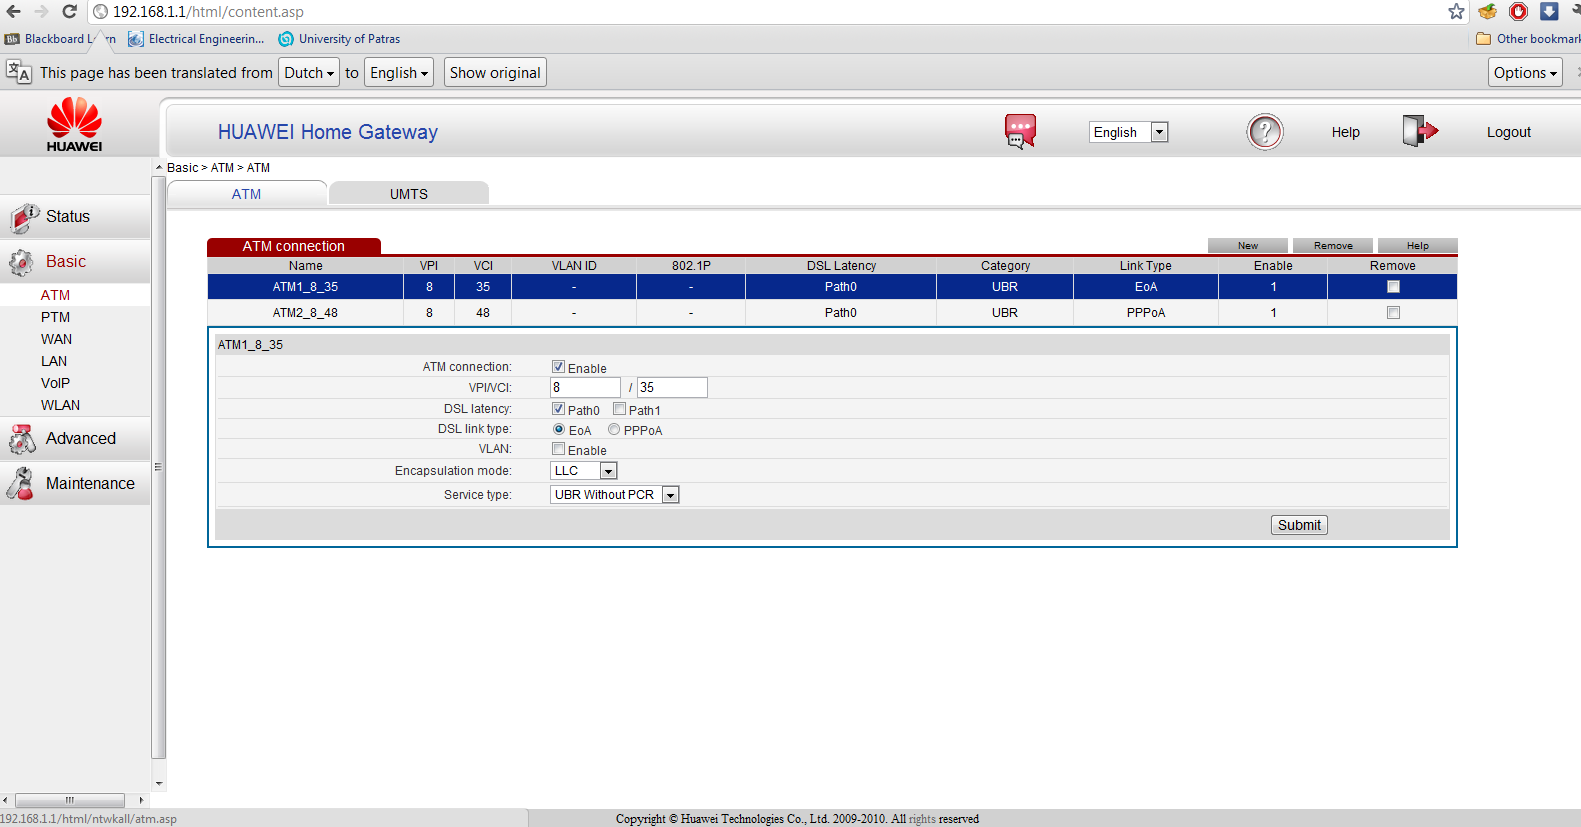Click the New button above the ATM table
The width and height of the screenshot is (1581, 827).
point(1248,245)
